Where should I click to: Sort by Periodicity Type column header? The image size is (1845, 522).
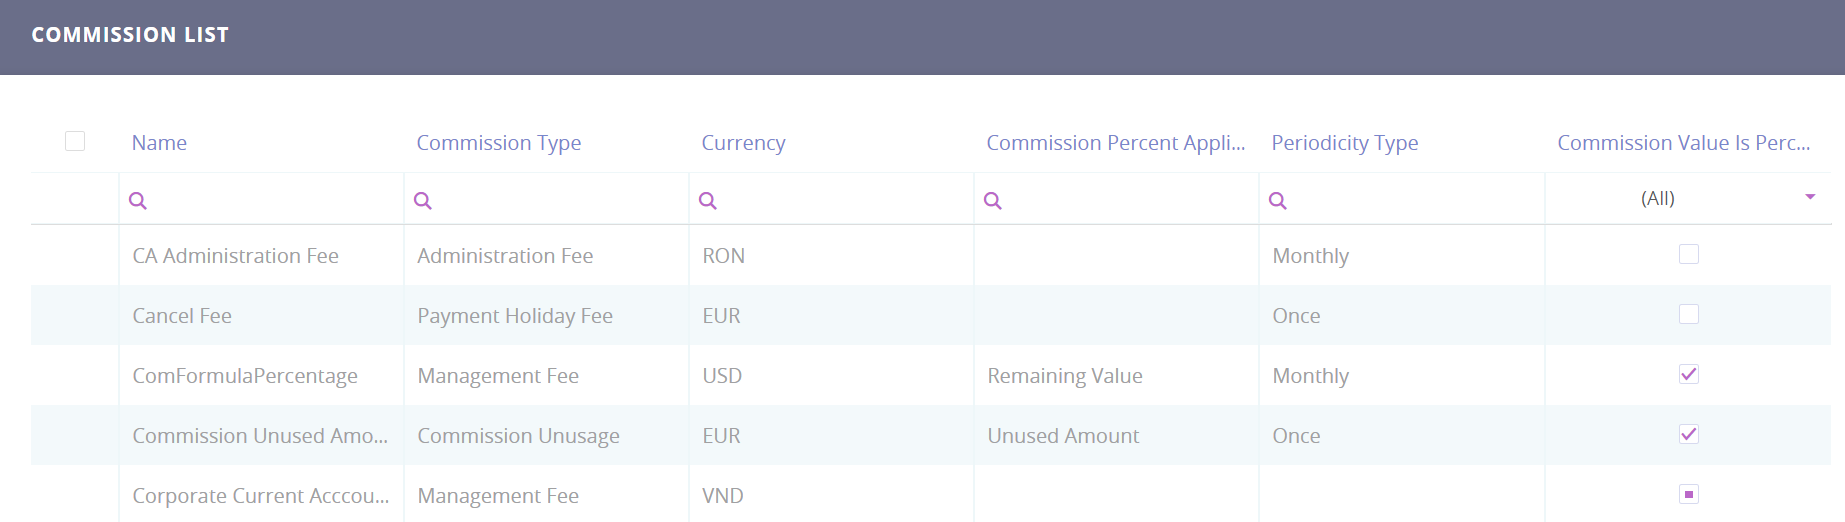pyautogui.click(x=1344, y=143)
